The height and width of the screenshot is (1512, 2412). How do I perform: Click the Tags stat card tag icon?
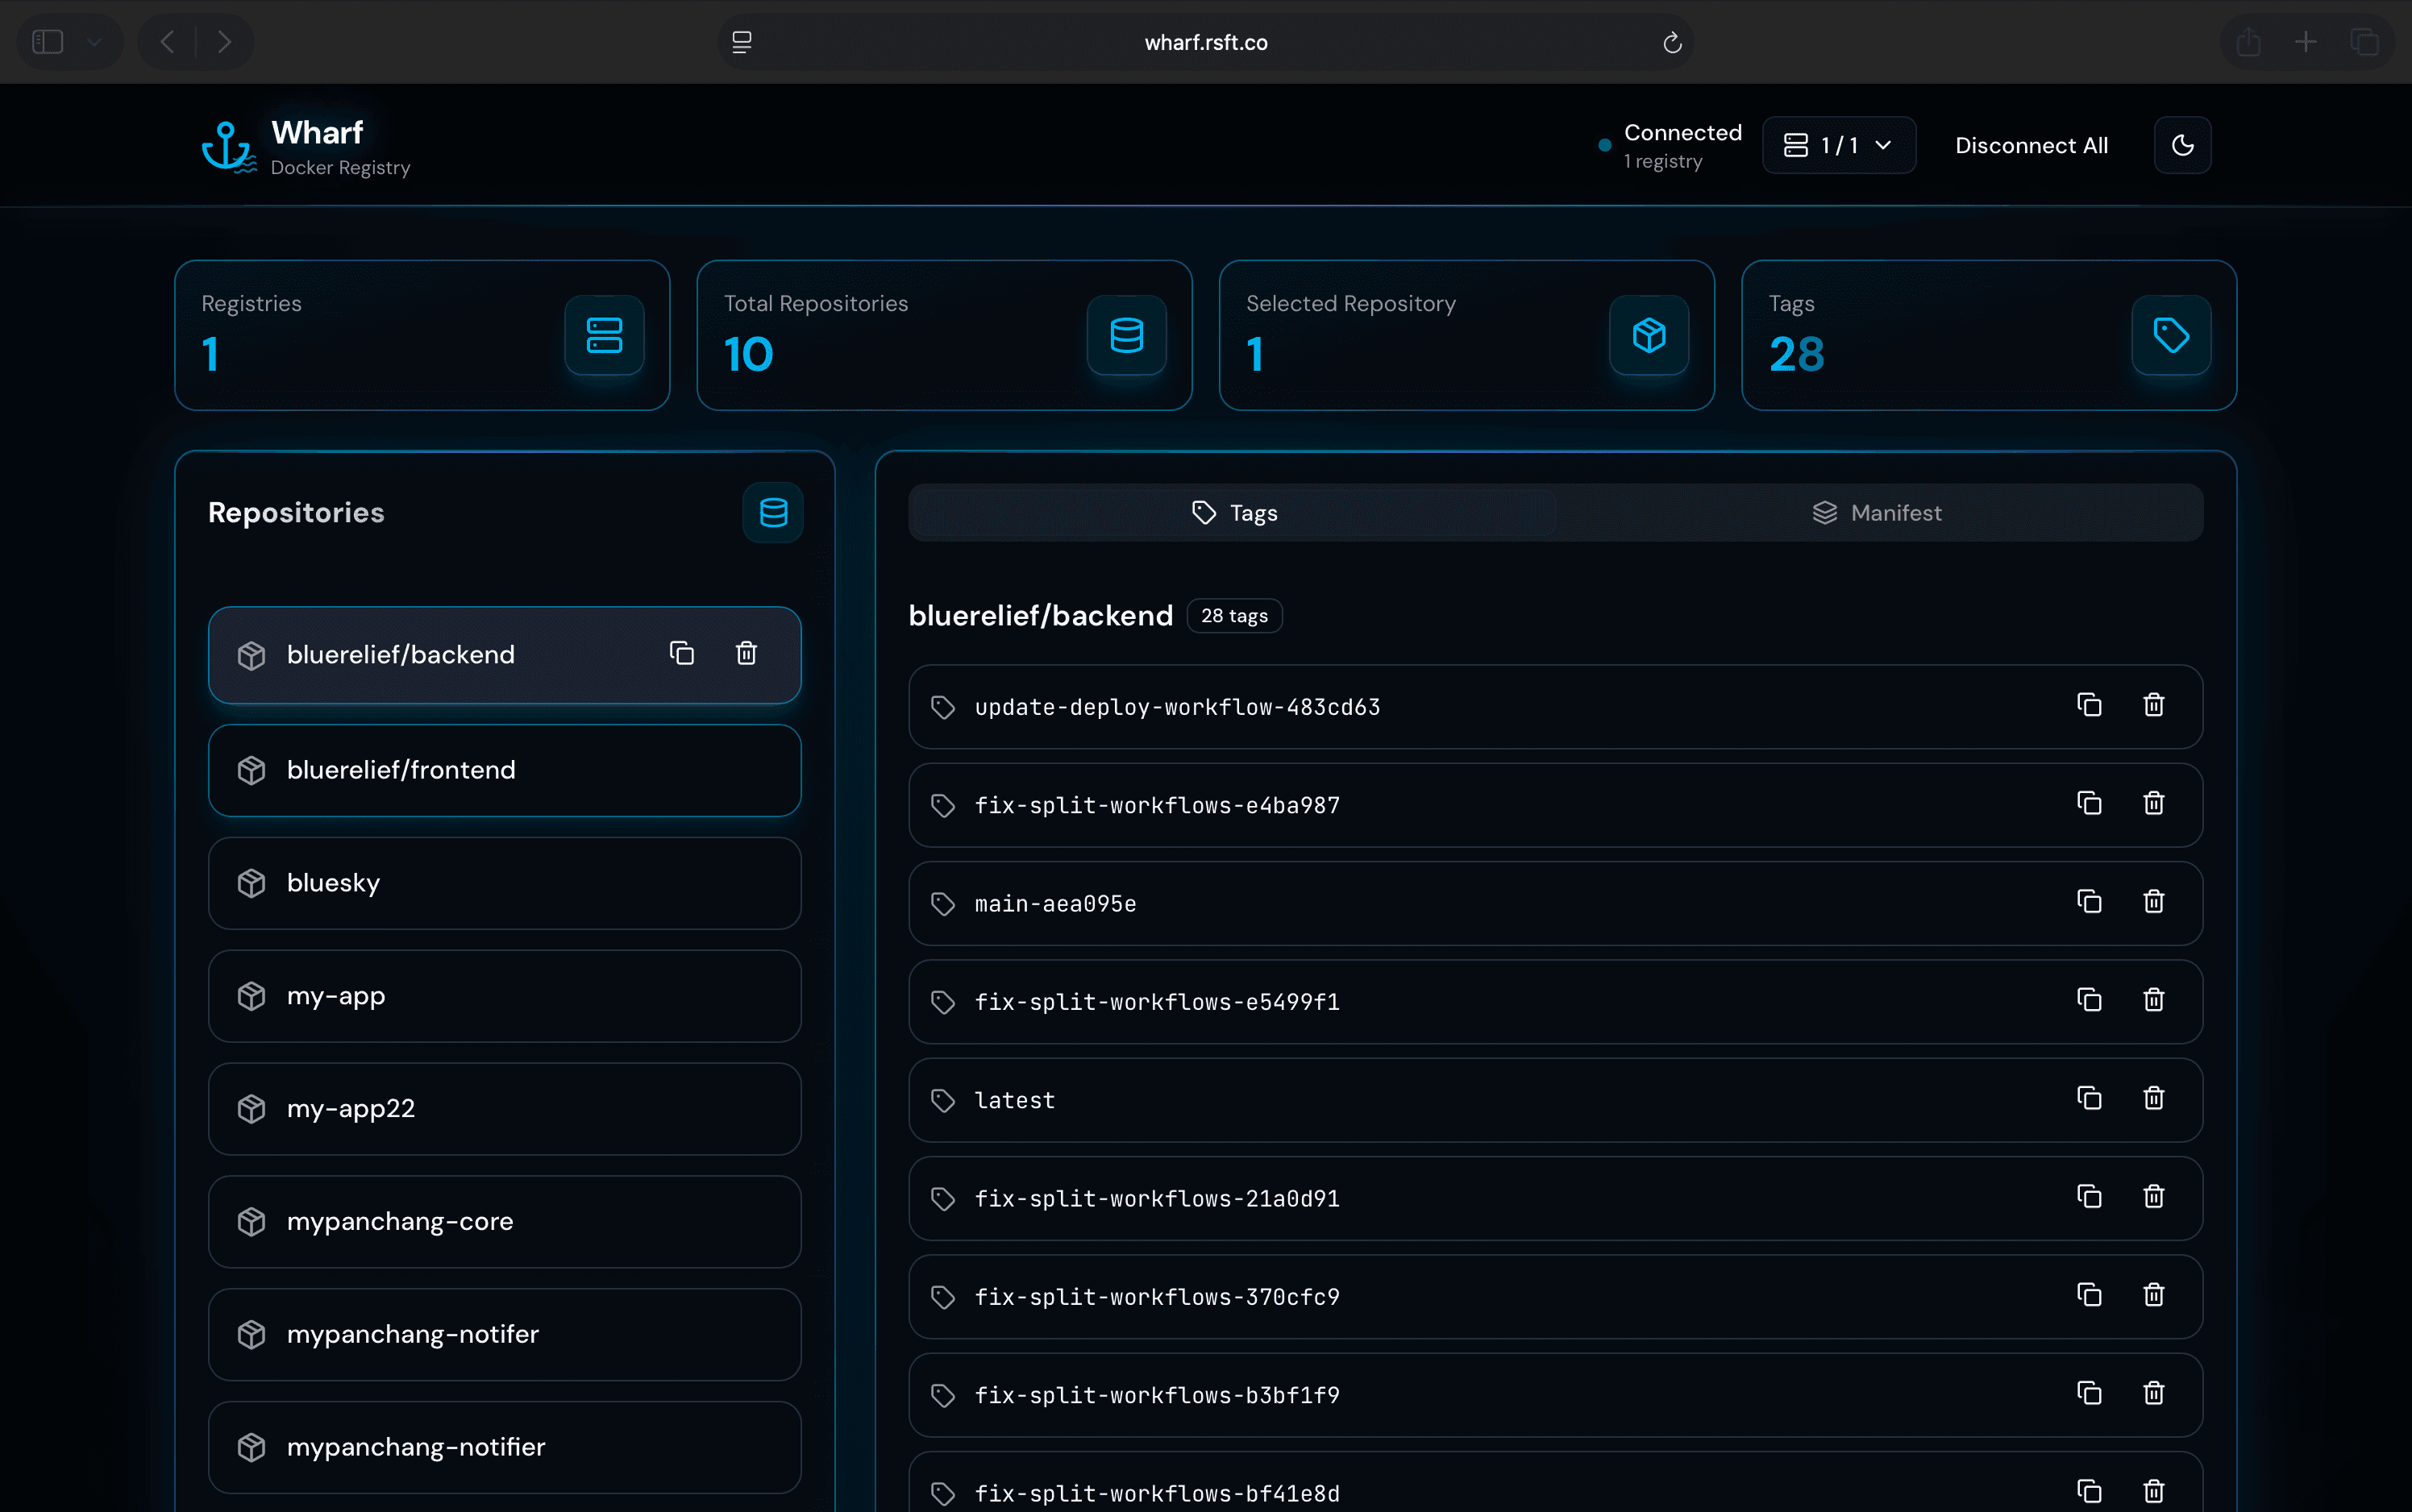[2170, 335]
